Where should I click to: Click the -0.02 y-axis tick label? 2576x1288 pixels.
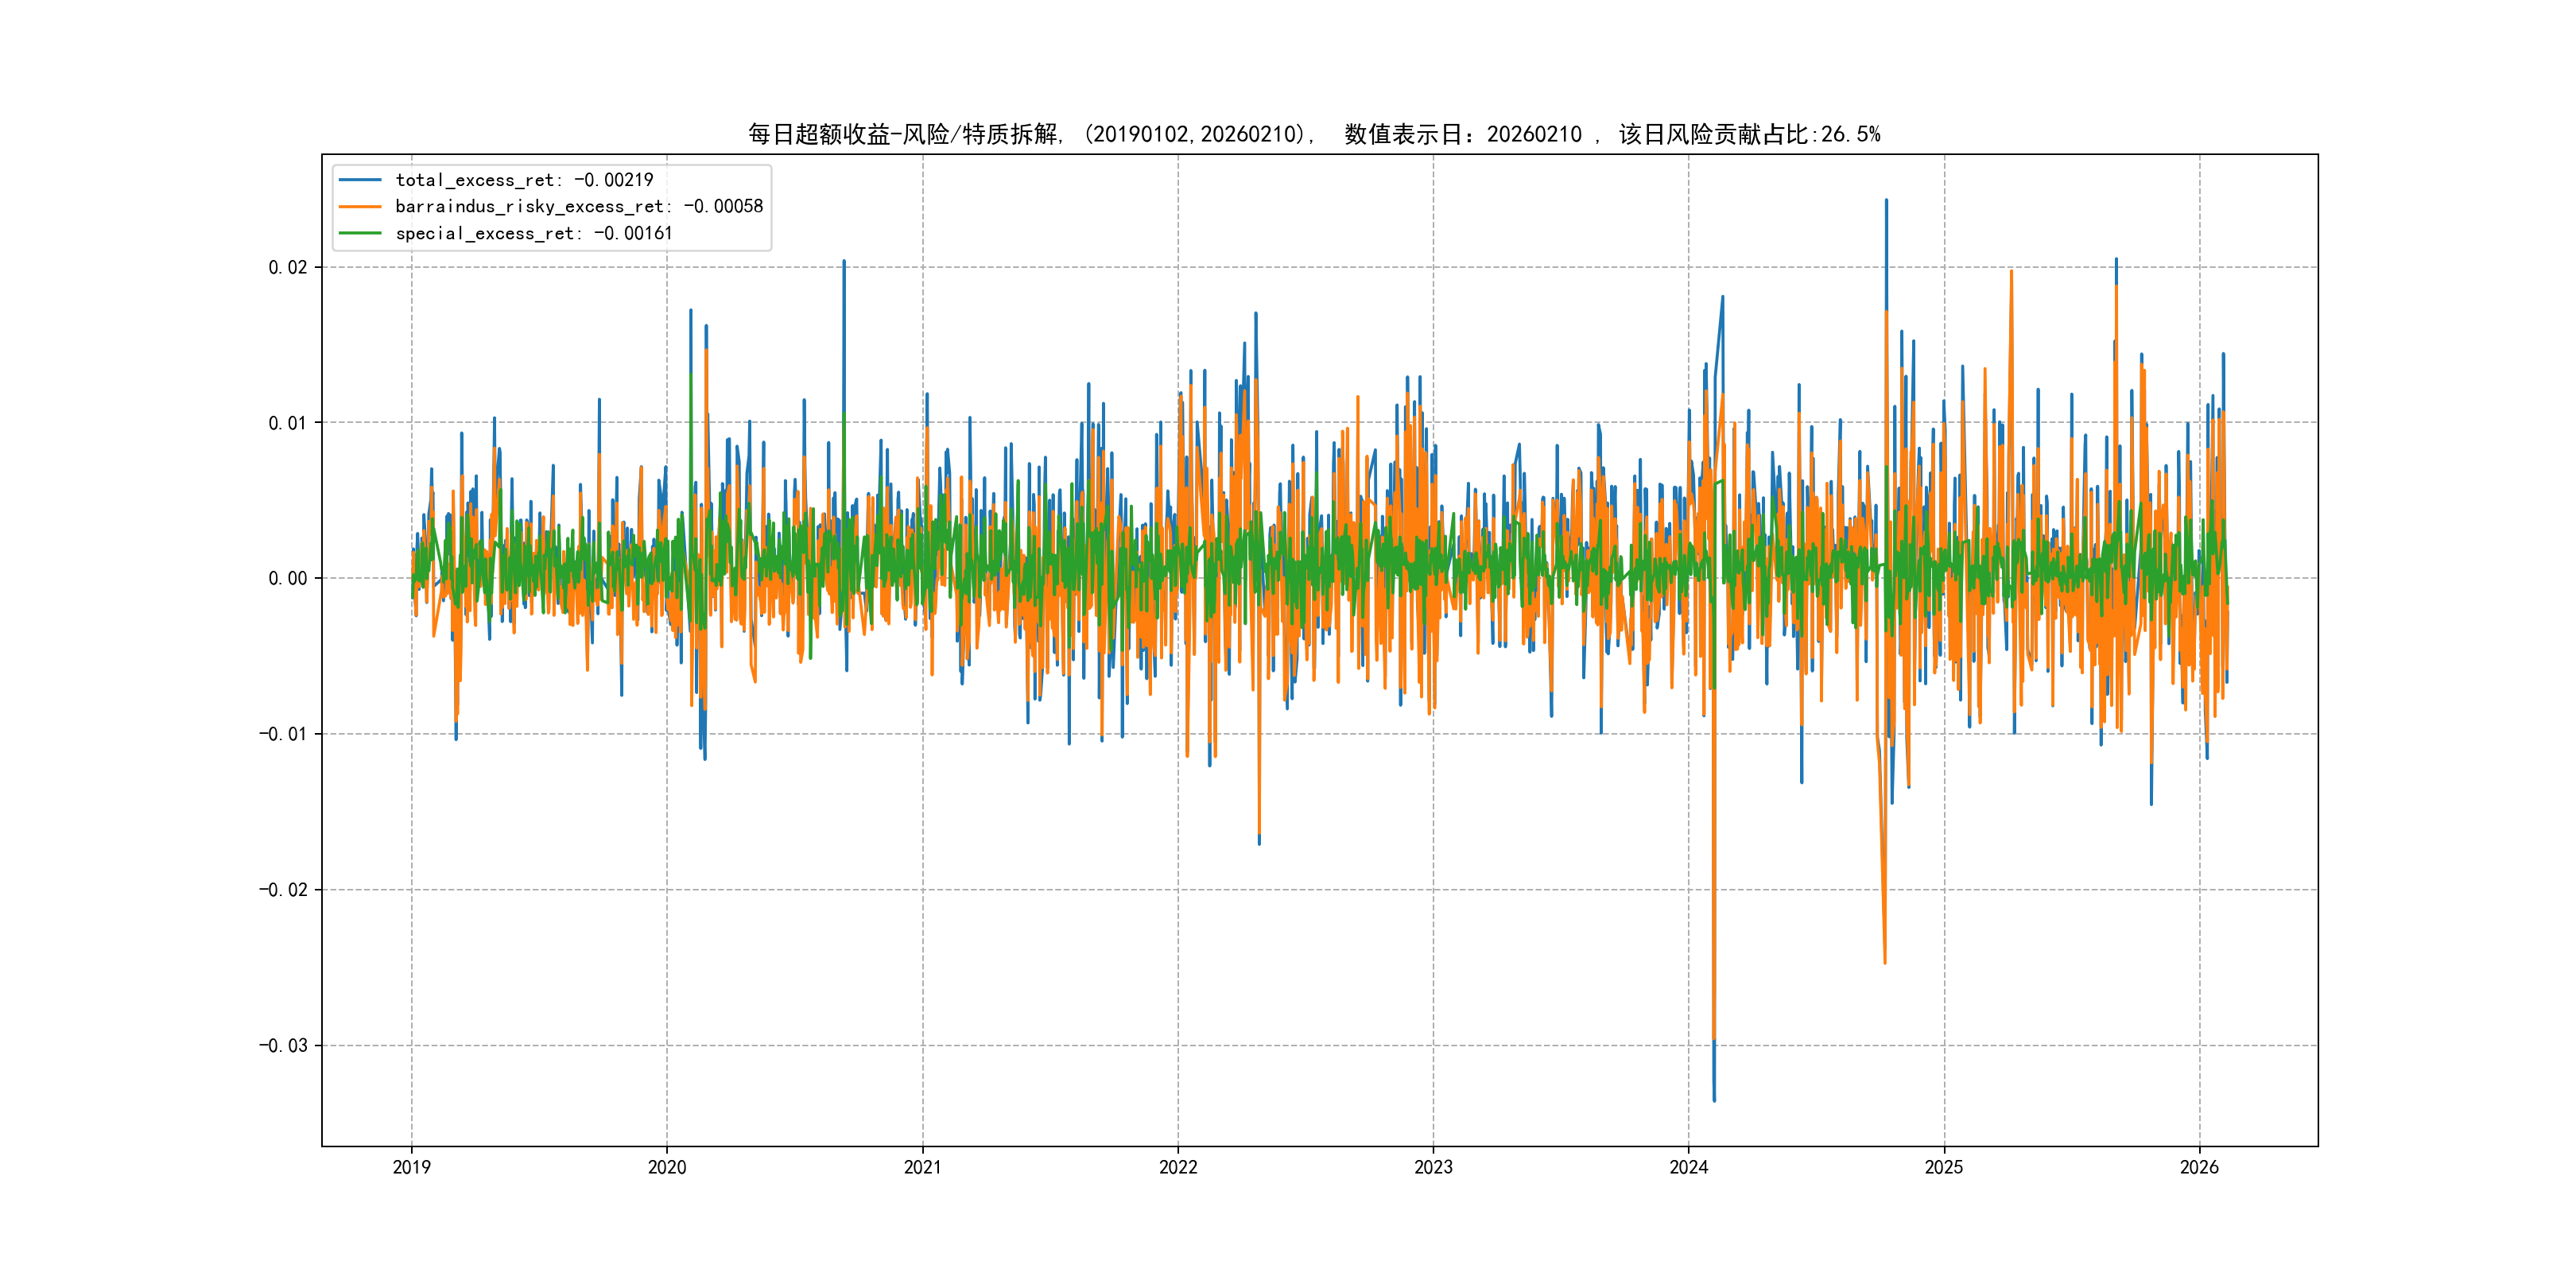tap(283, 890)
